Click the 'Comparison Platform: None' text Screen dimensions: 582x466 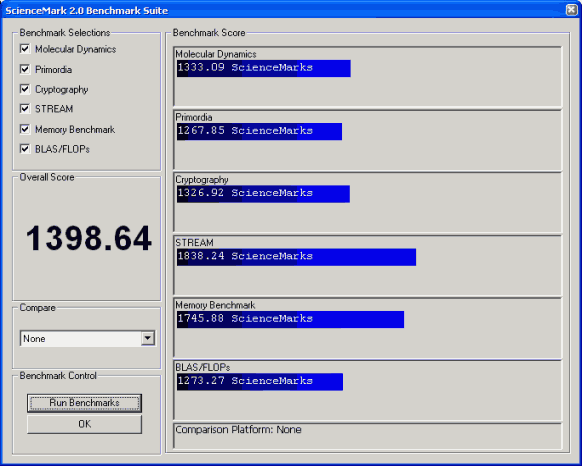pos(238,430)
